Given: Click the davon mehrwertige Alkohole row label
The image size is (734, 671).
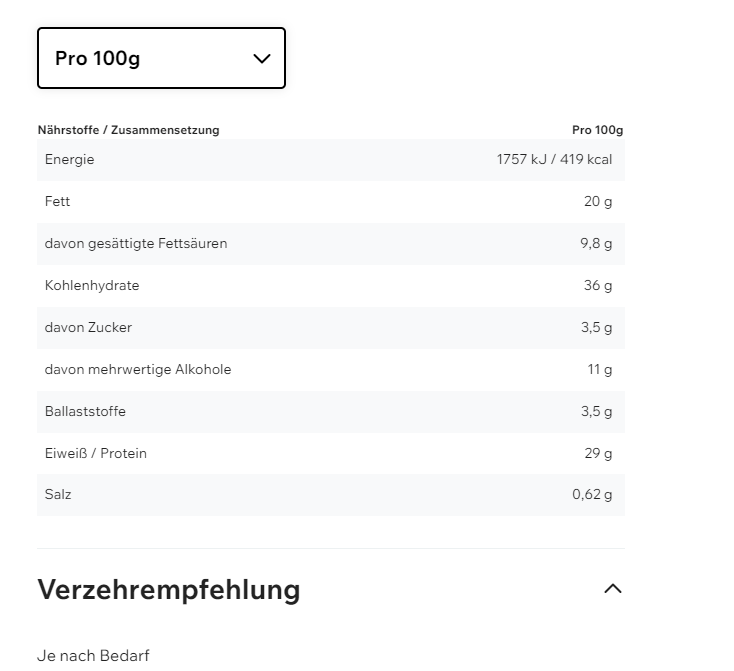Looking at the screenshot, I should [x=138, y=369].
